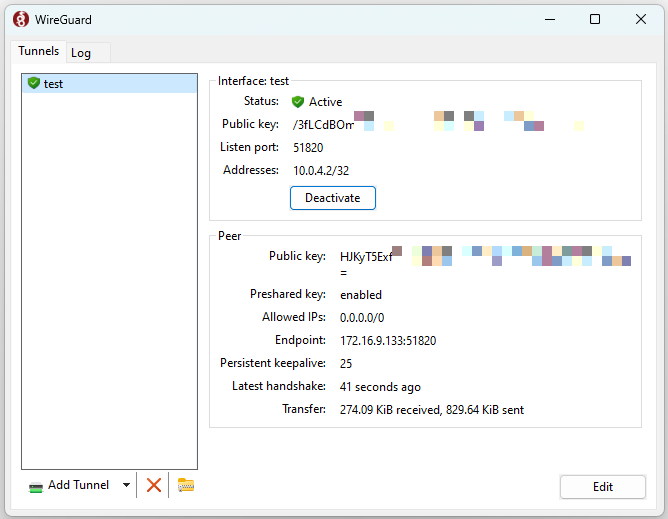Click the green shield icon beside test tunnel

pos(34,83)
